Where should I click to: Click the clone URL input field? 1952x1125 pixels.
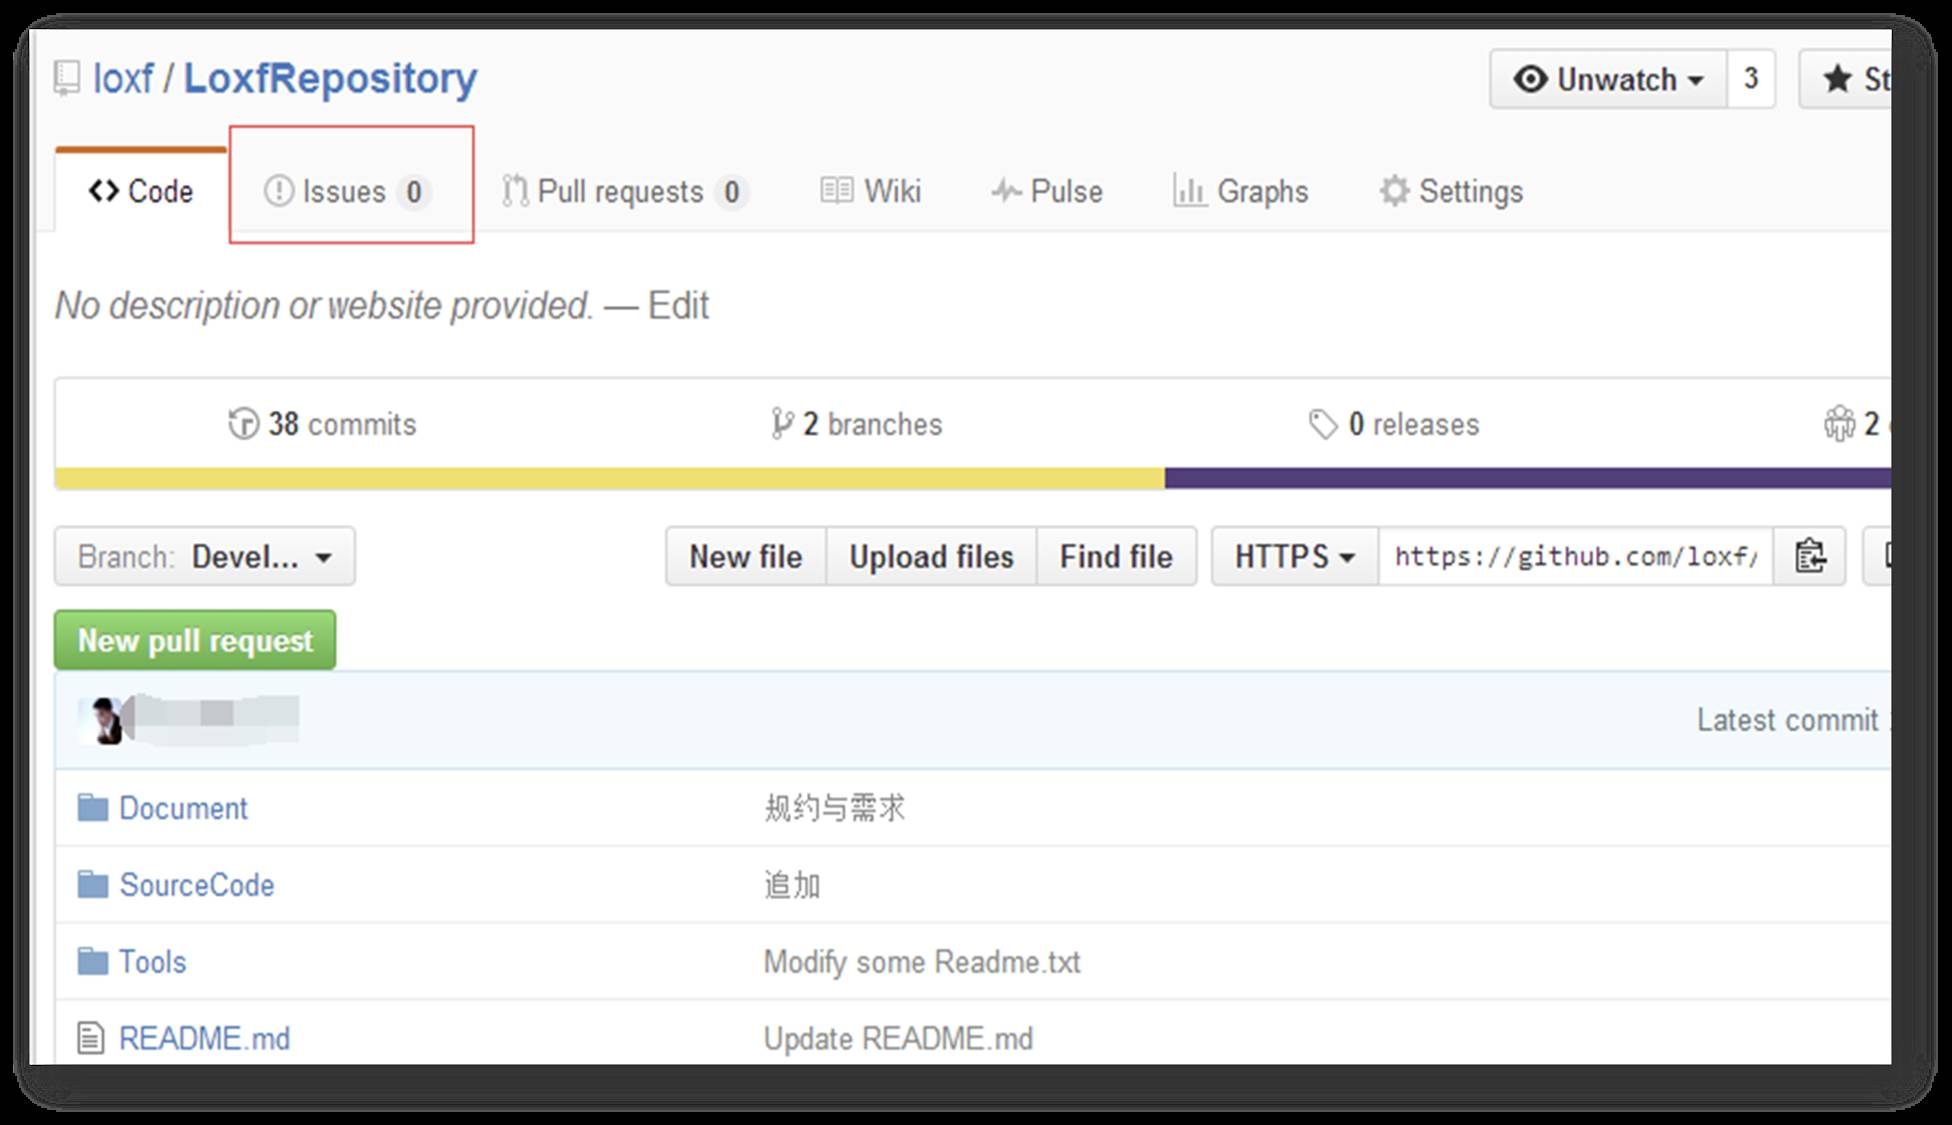pyautogui.click(x=1576, y=556)
